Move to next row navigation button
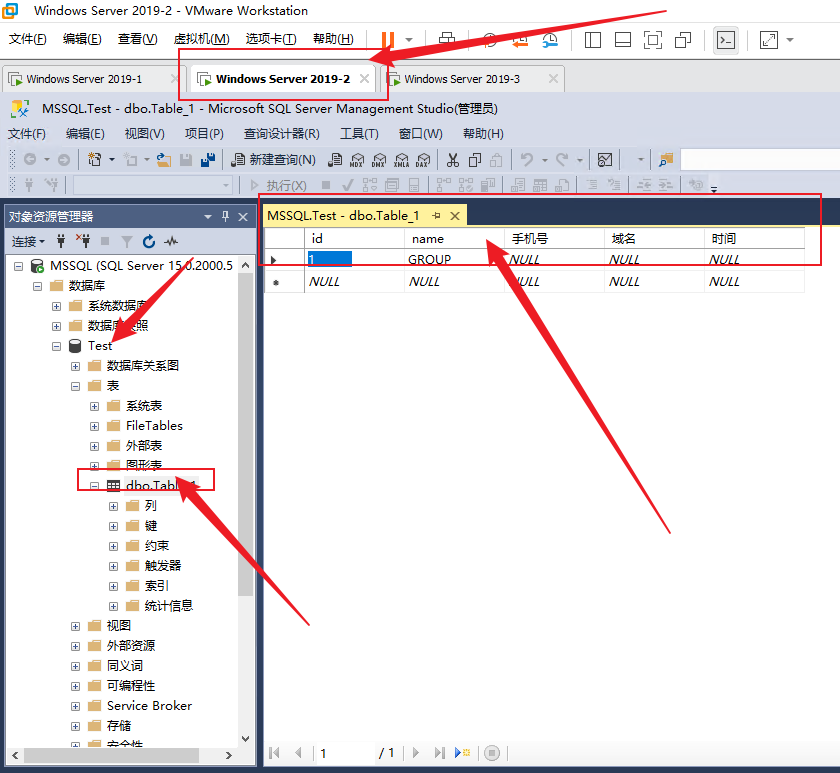 [x=416, y=753]
